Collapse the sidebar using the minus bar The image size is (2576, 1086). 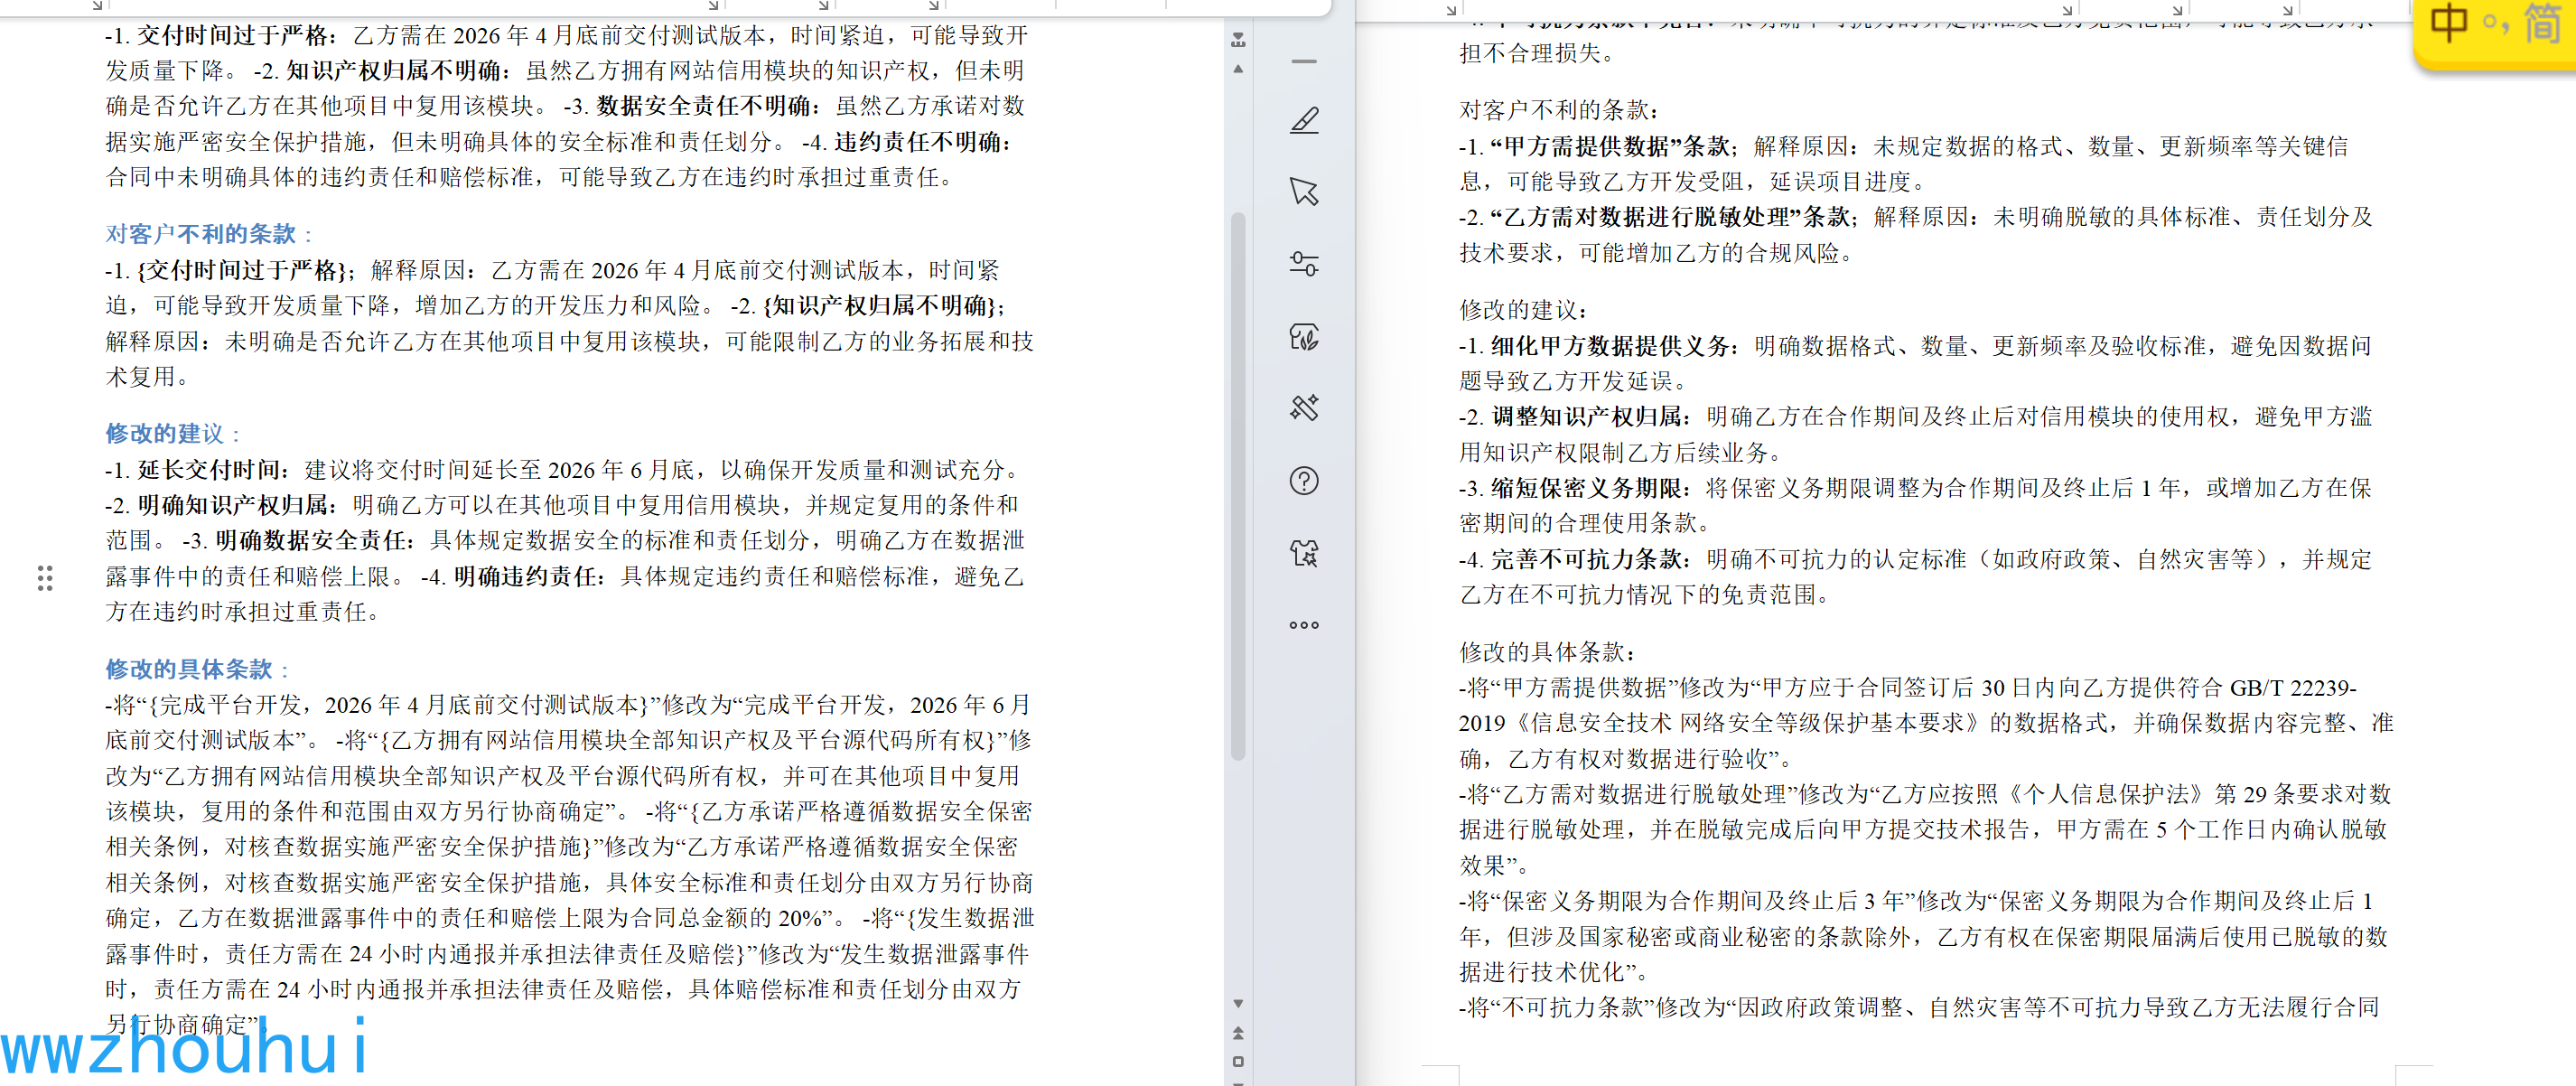[x=1304, y=62]
